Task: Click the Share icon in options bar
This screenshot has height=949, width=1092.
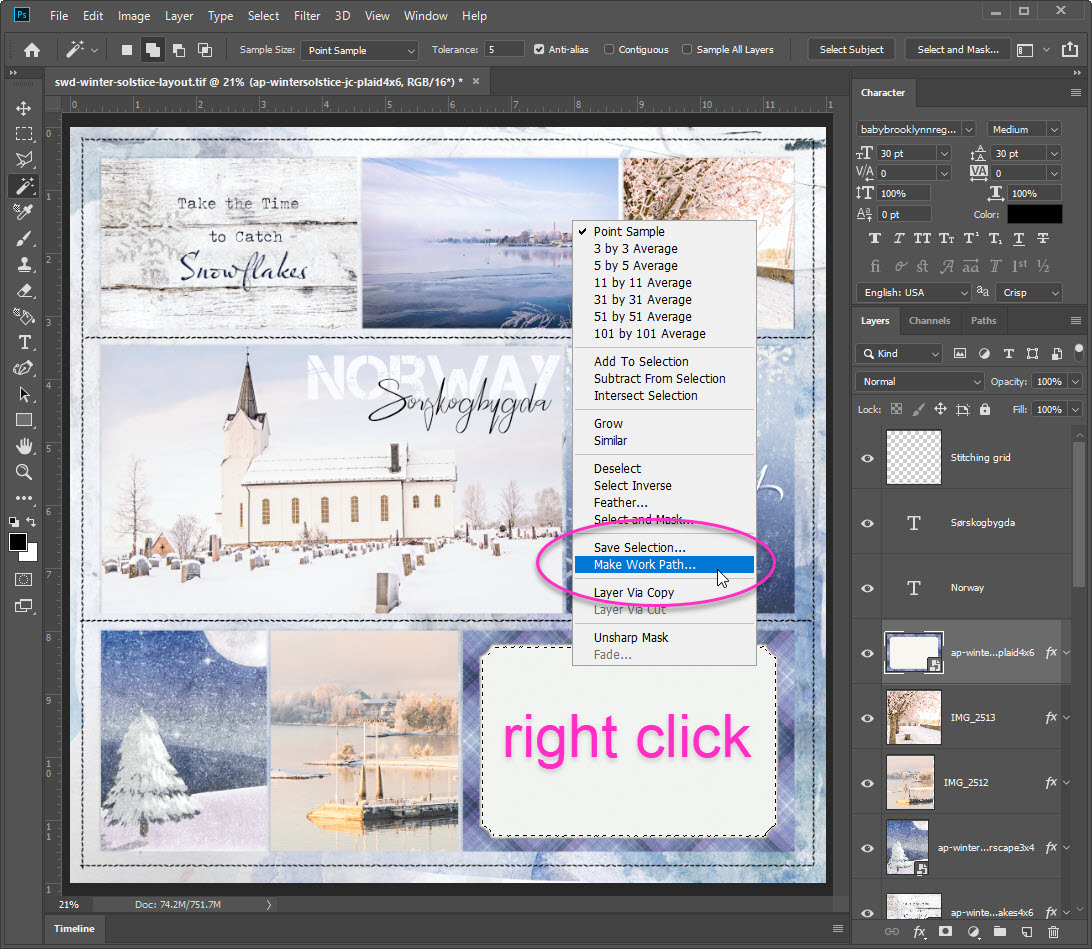Action: point(1069,49)
